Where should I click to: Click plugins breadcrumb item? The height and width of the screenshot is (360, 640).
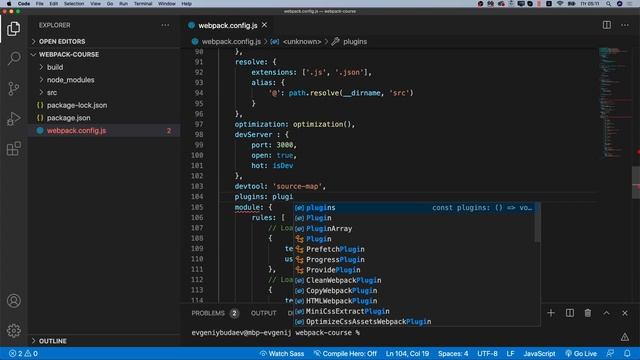click(x=355, y=42)
